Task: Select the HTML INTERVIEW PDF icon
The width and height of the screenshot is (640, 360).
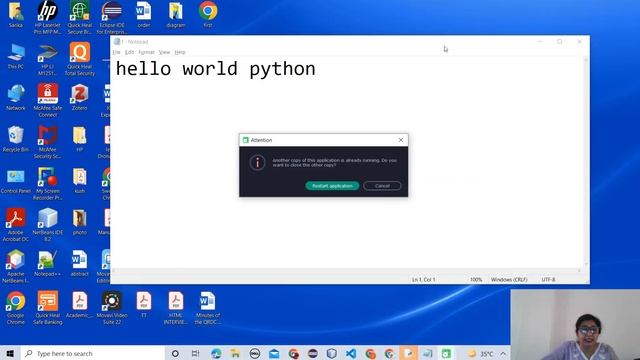Action: click(176, 309)
